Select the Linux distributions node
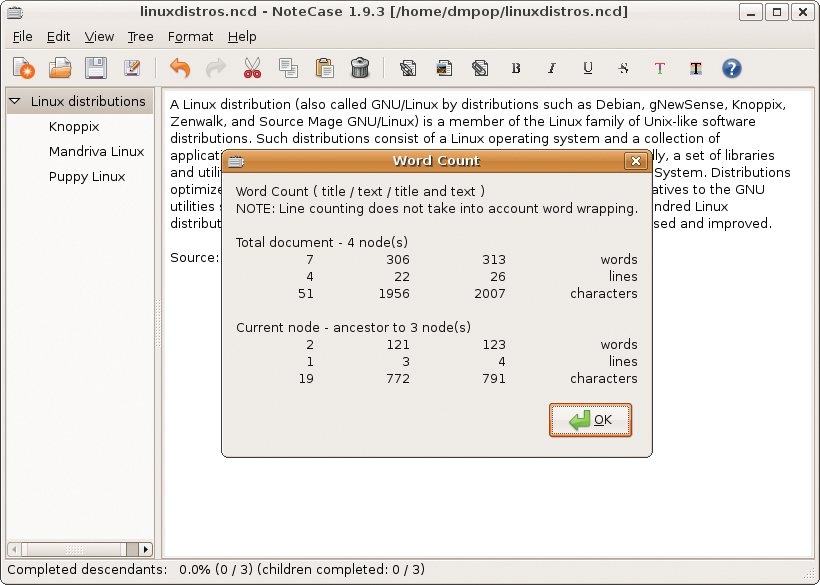Screen dimensions: 820x585 point(88,101)
